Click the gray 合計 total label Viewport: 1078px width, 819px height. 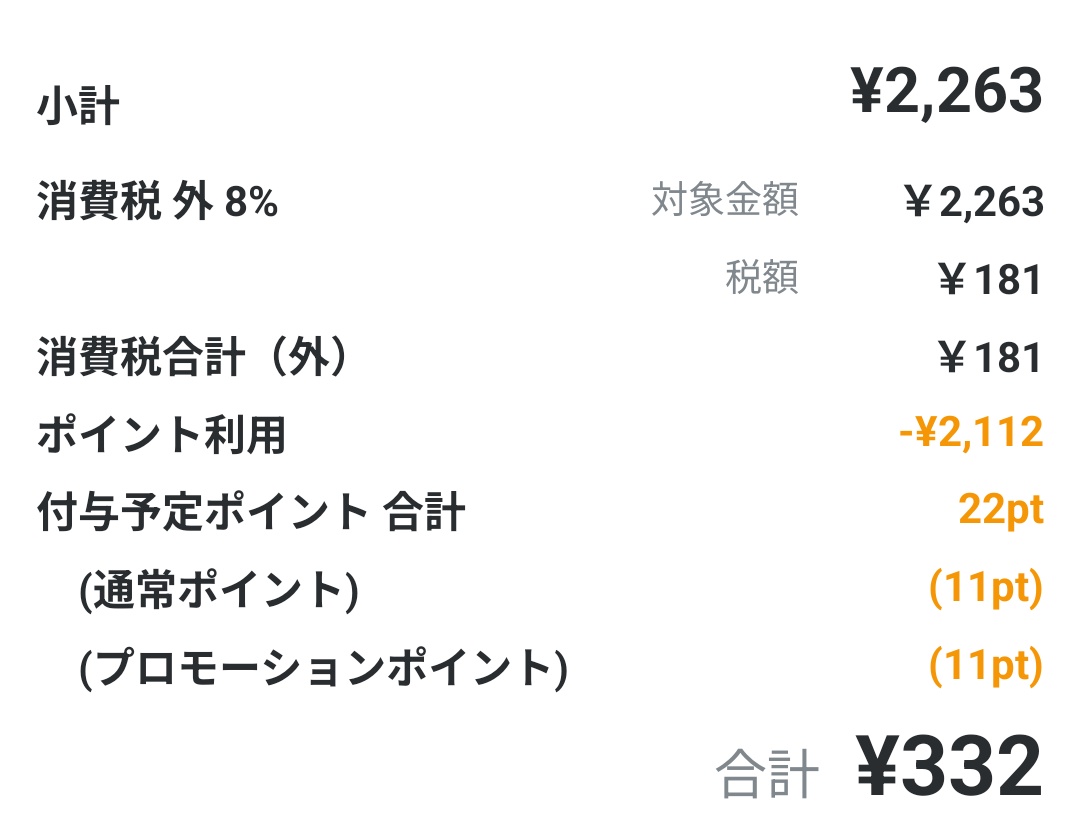[767, 775]
